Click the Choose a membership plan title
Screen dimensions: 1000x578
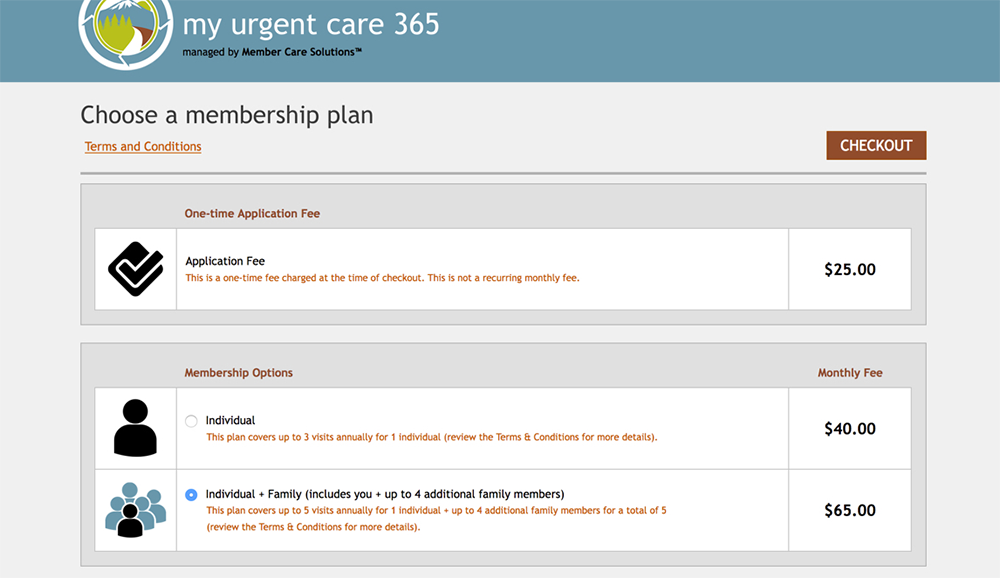coord(227,115)
